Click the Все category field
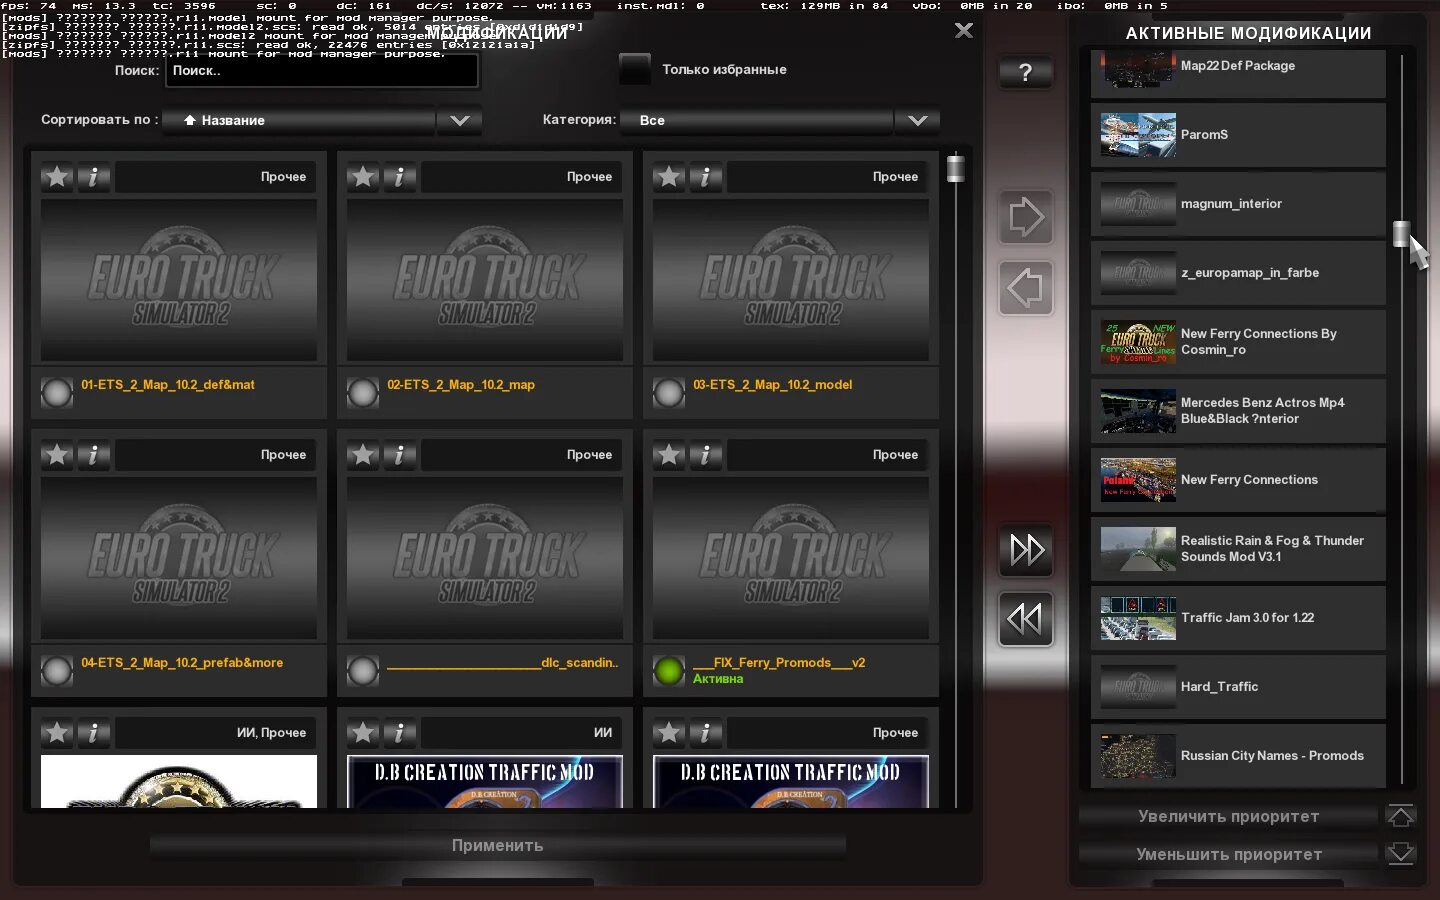Image resolution: width=1440 pixels, height=900 pixels. pos(757,120)
